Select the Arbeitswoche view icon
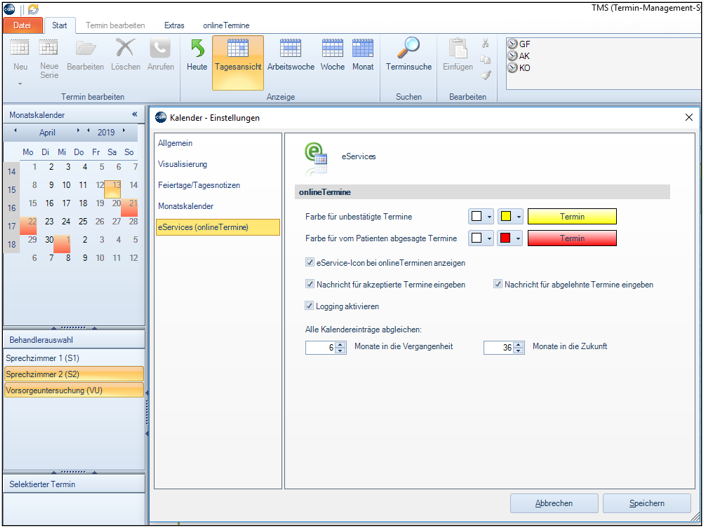The image size is (704, 528). click(x=290, y=48)
